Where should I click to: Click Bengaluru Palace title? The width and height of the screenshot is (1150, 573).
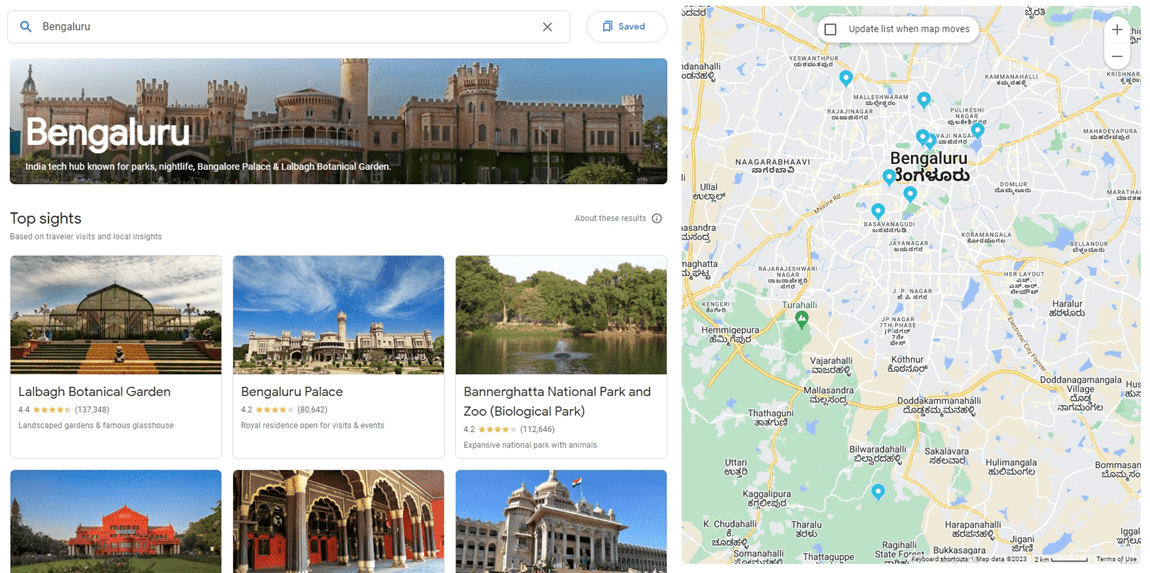pos(292,392)
